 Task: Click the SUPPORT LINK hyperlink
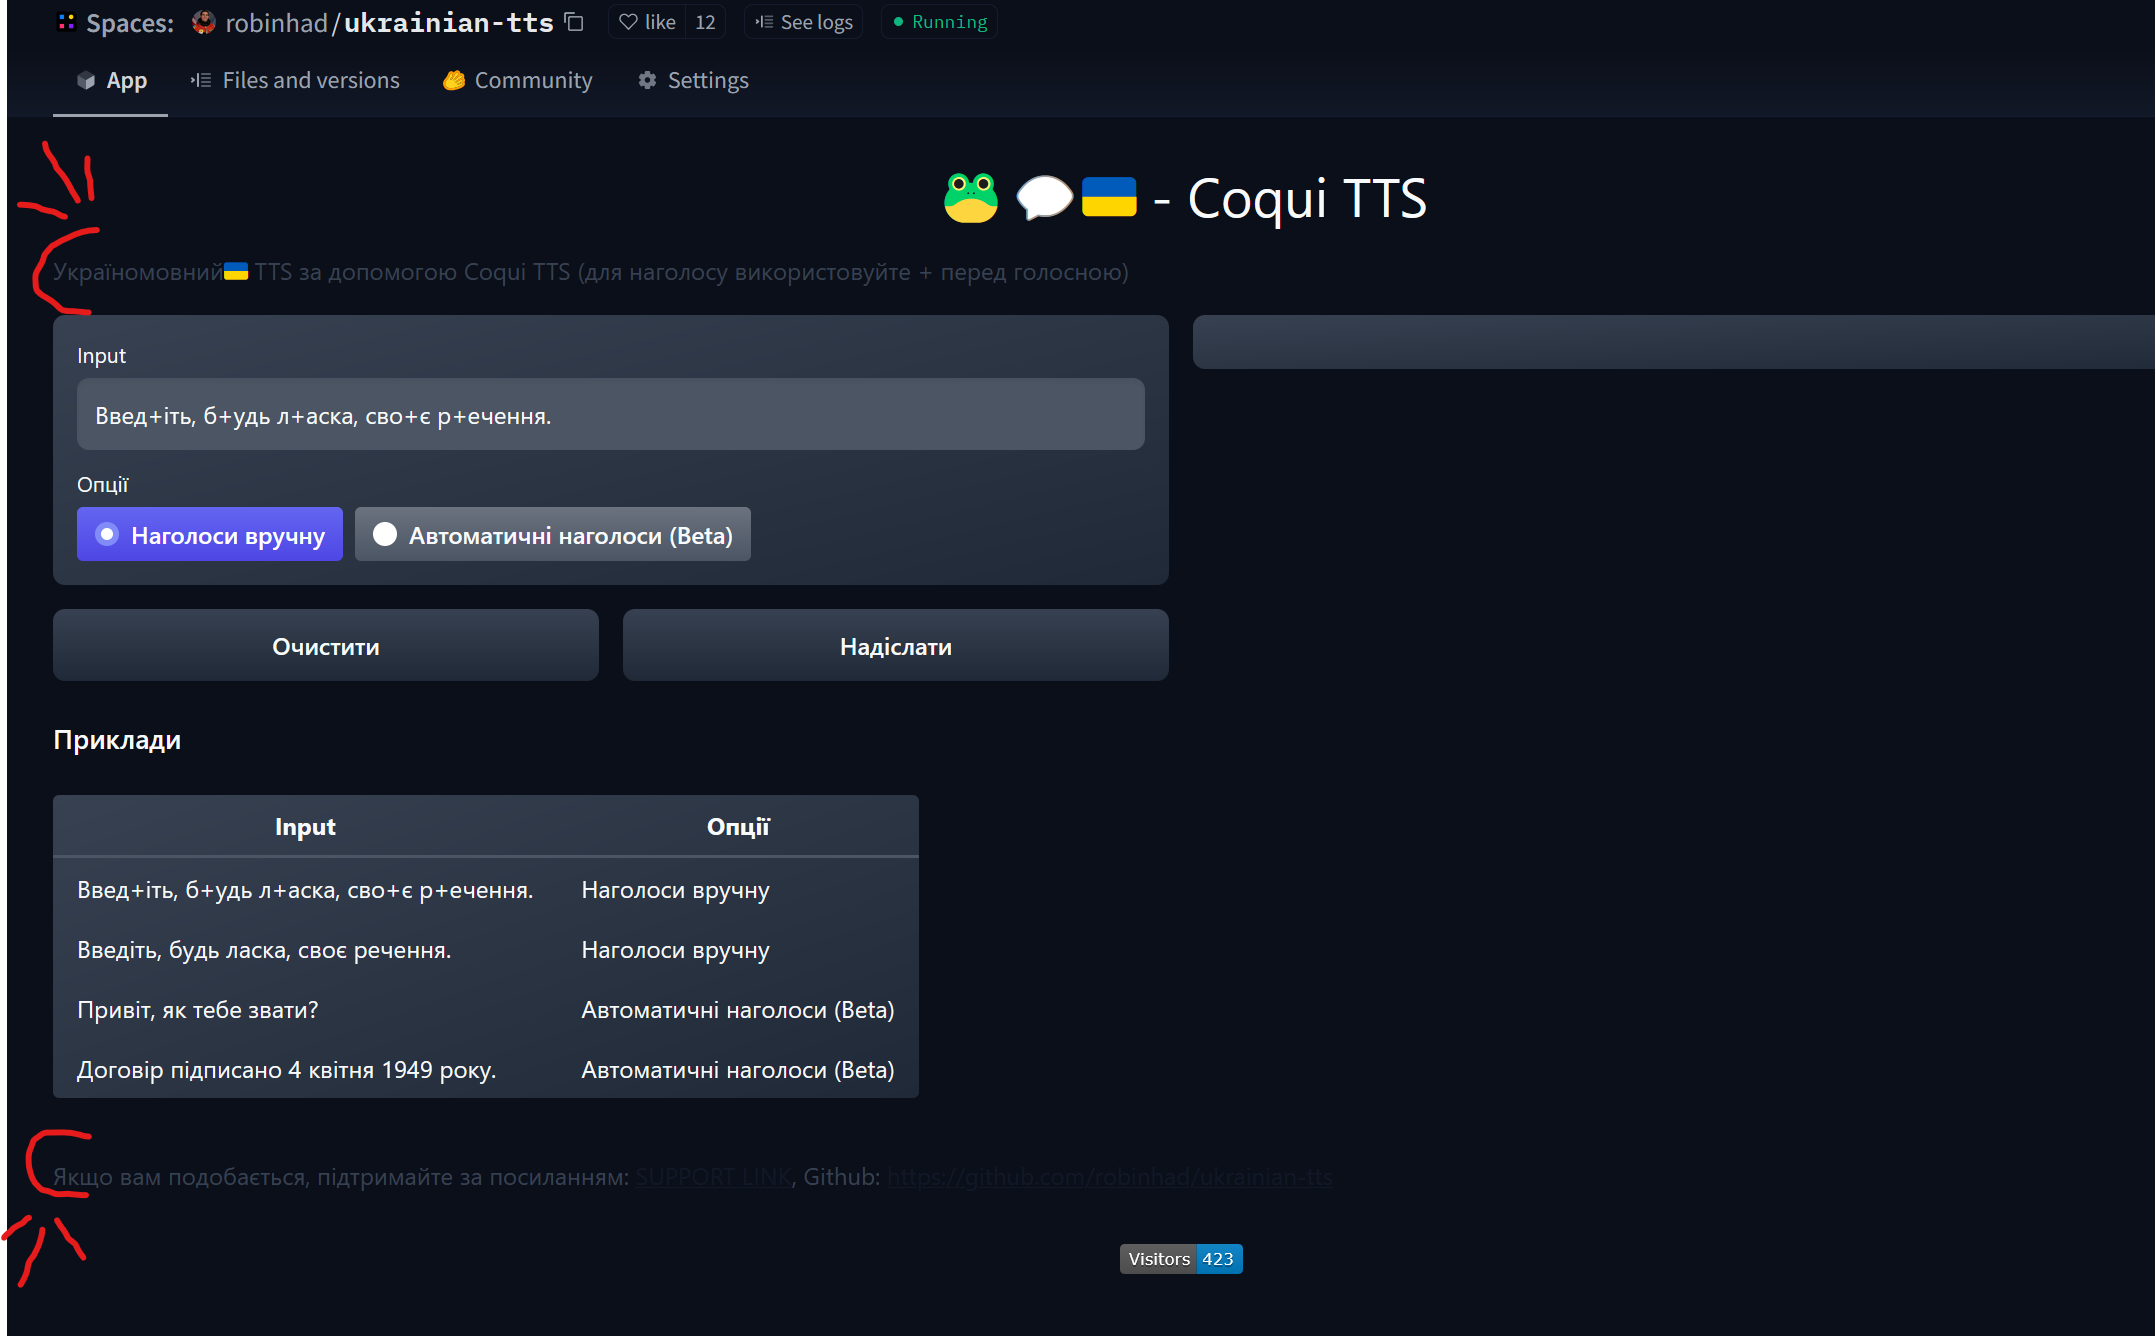click(x=712, y=1177)
